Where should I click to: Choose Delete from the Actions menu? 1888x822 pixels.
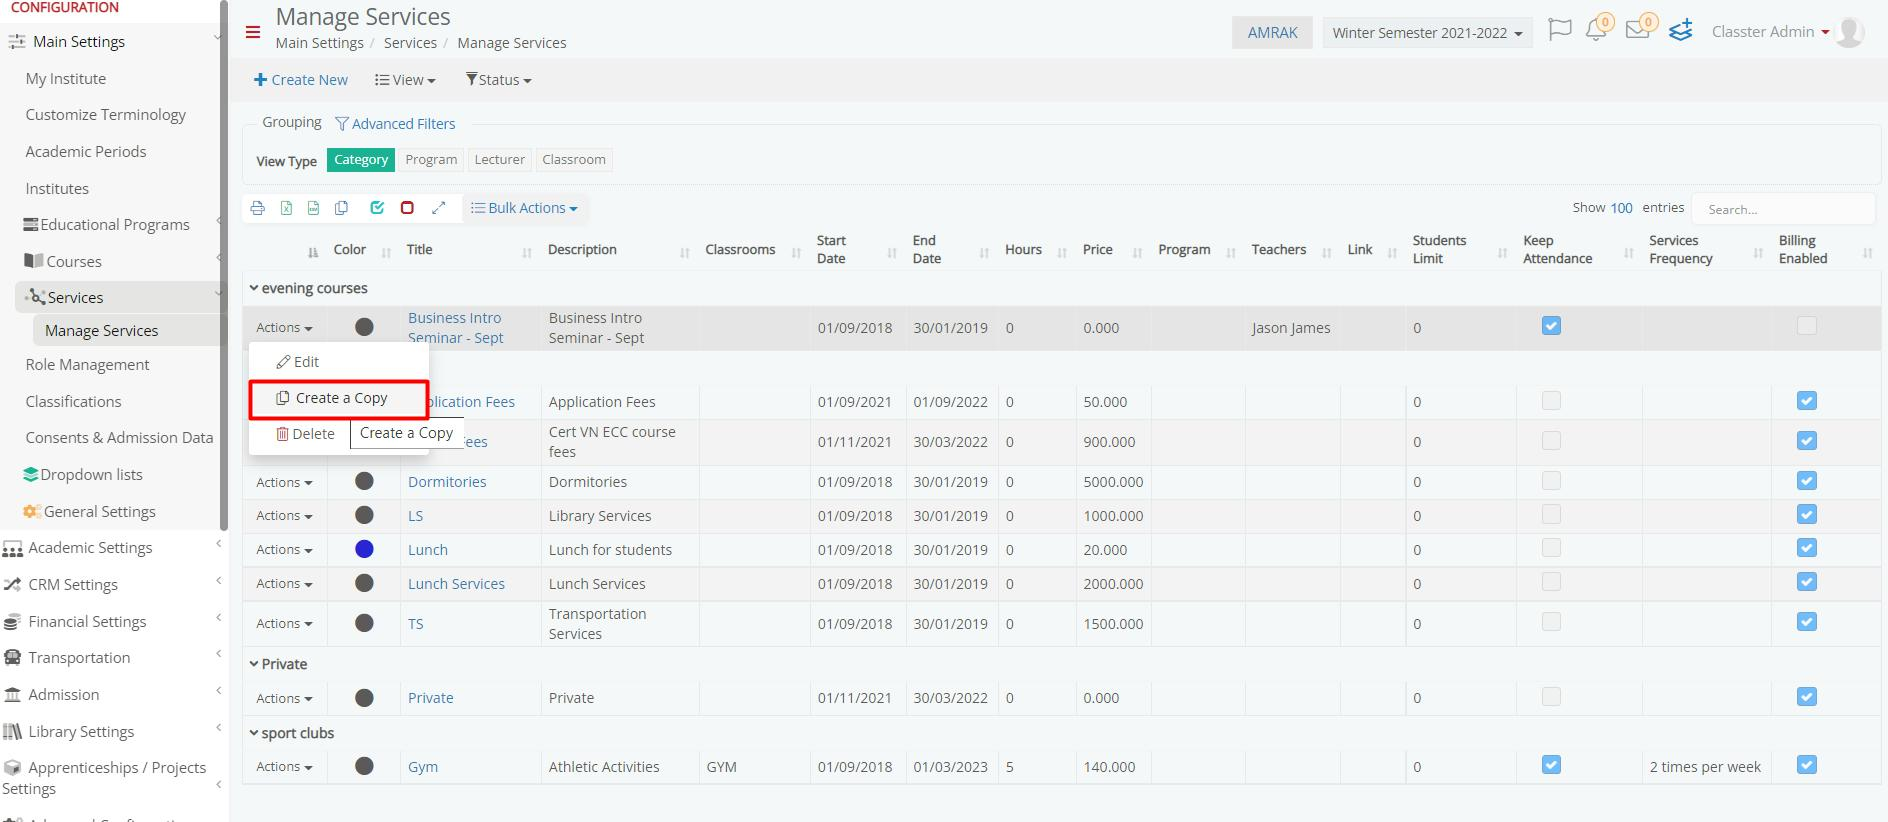tap(306, 434)
